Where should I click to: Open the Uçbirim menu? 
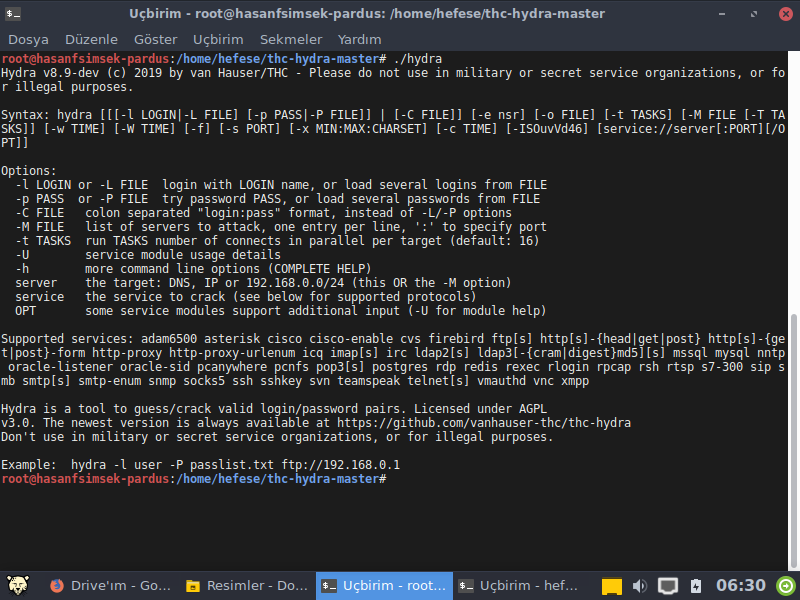coord(218,40)
